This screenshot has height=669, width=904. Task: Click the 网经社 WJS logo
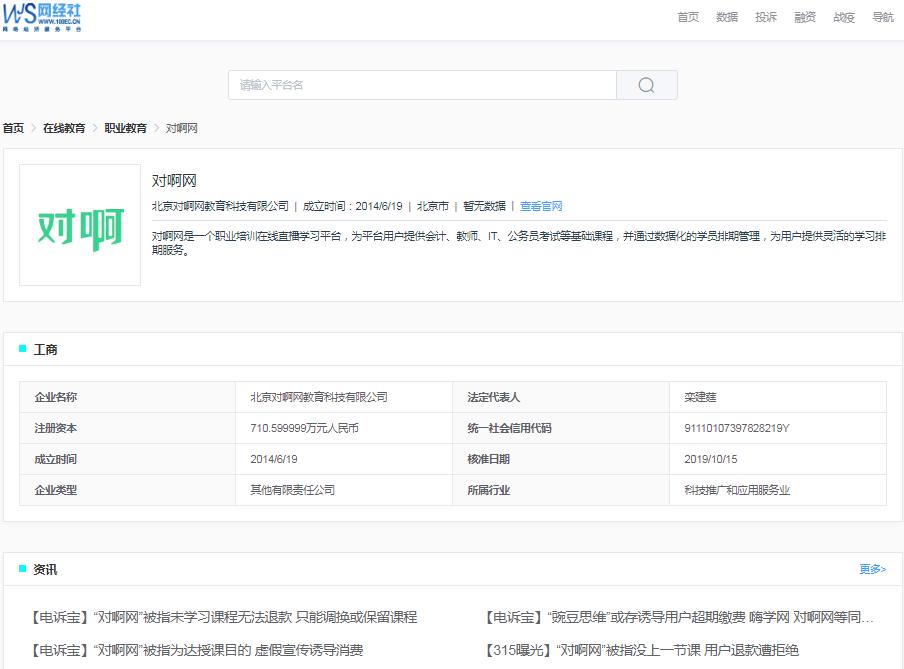(43, 18)
